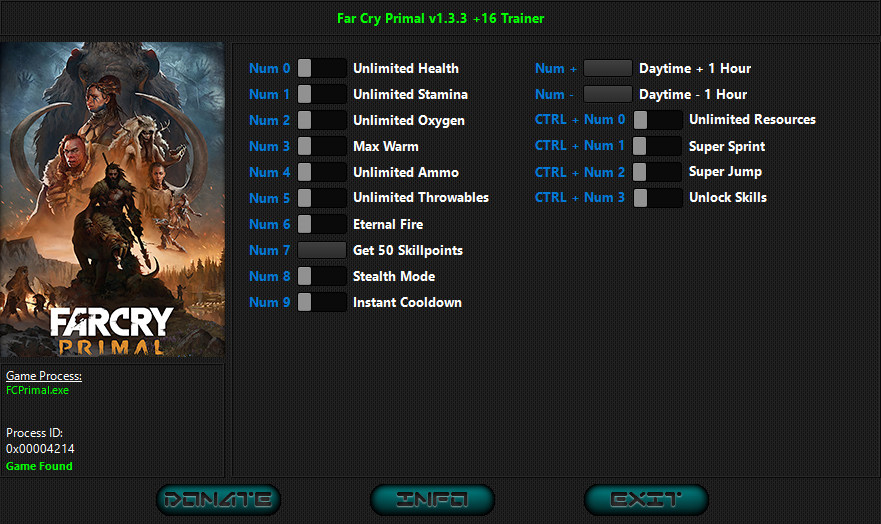Enable Unlimited Stamina toggle
Screen dimensions: 881x524
coord(322,94)
